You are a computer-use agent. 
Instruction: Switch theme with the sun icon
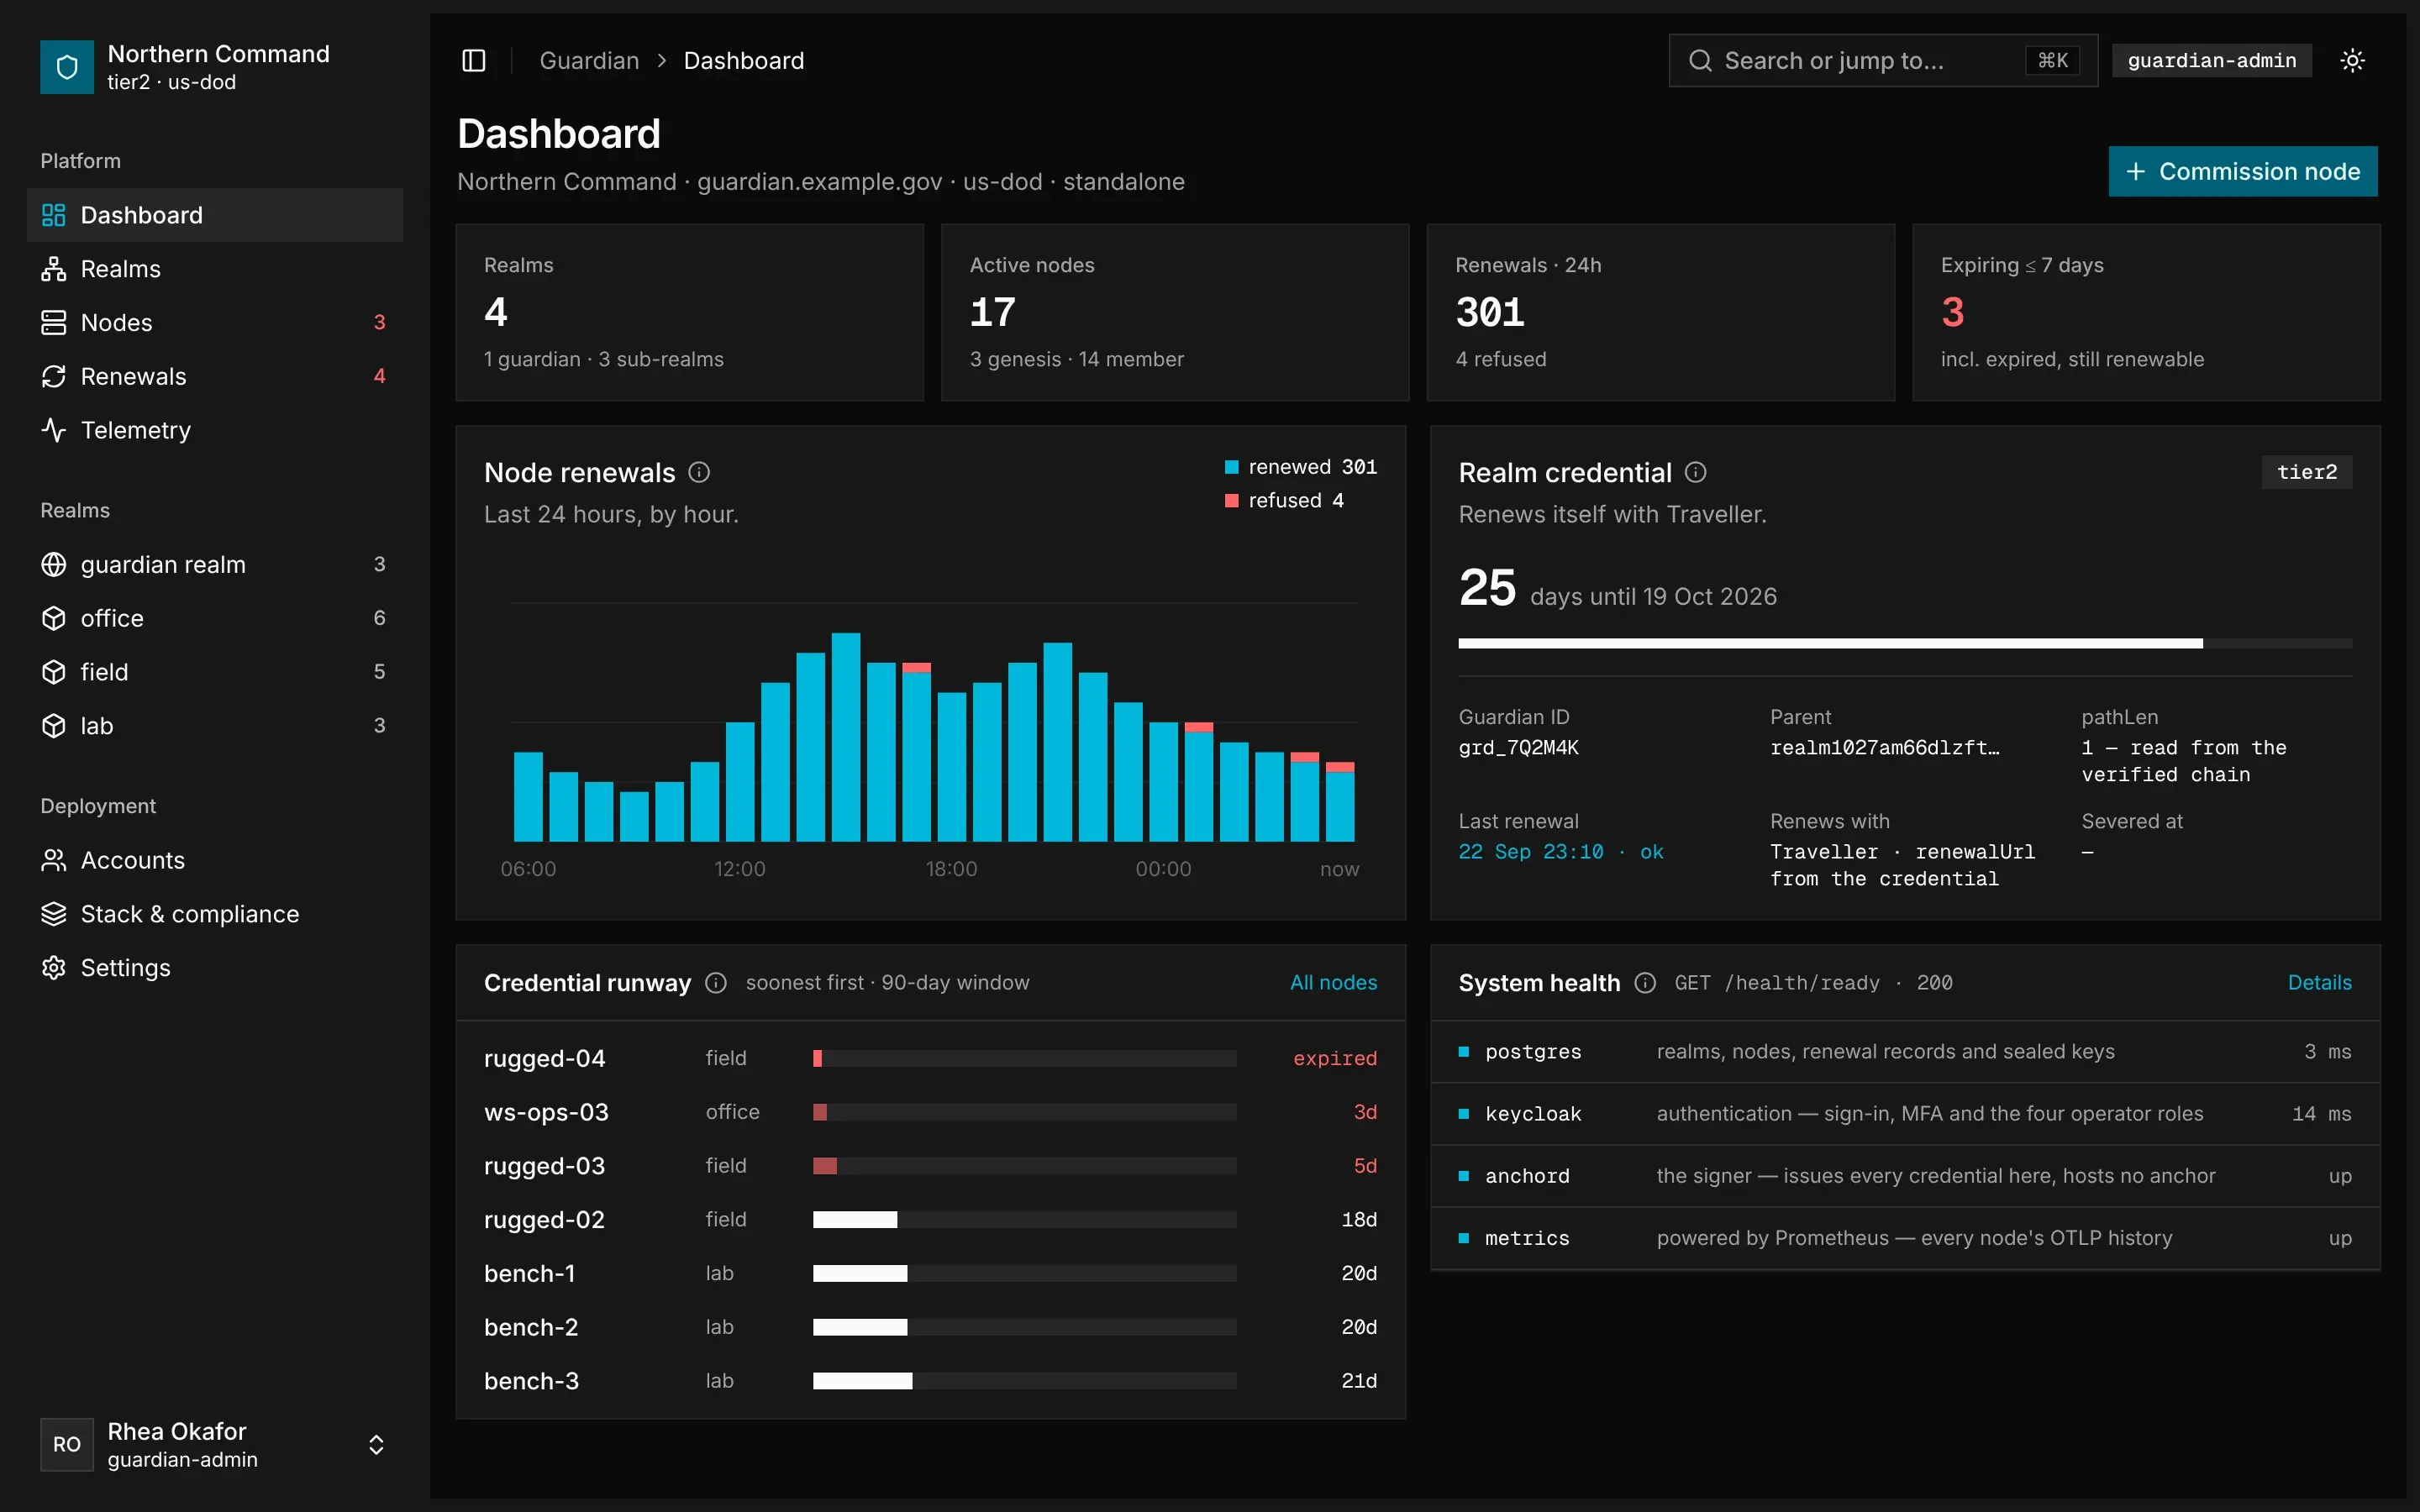coord(2353,61)
